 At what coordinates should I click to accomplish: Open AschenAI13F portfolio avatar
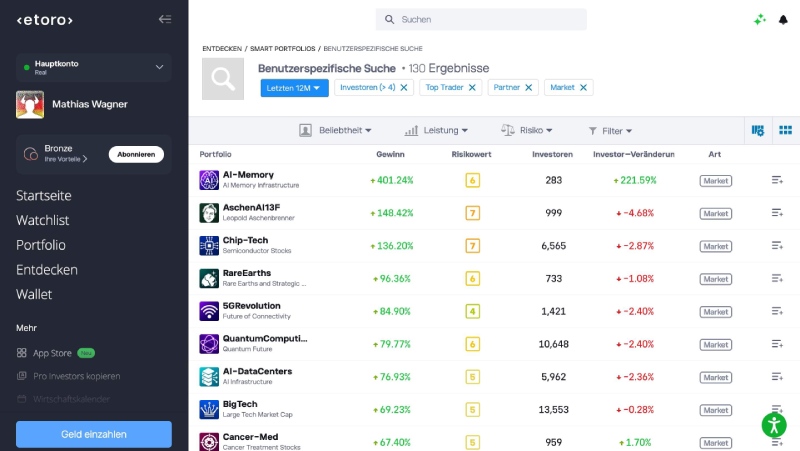pyautogui.click(x=209, y=213)
